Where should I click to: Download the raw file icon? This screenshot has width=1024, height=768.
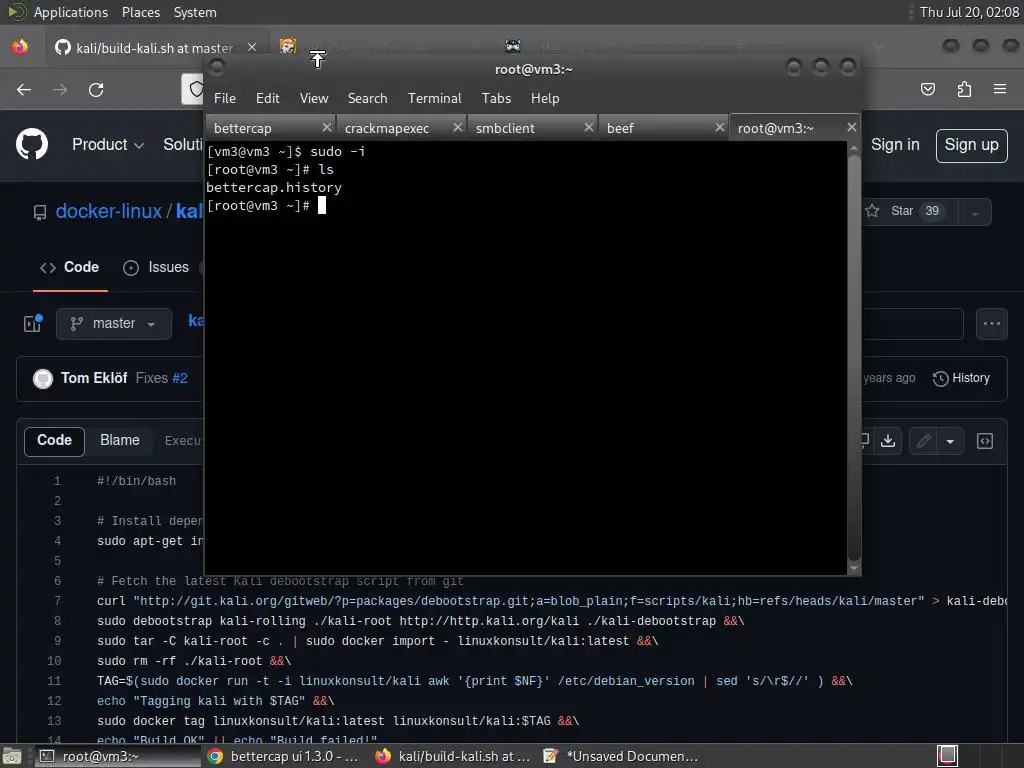888,441
